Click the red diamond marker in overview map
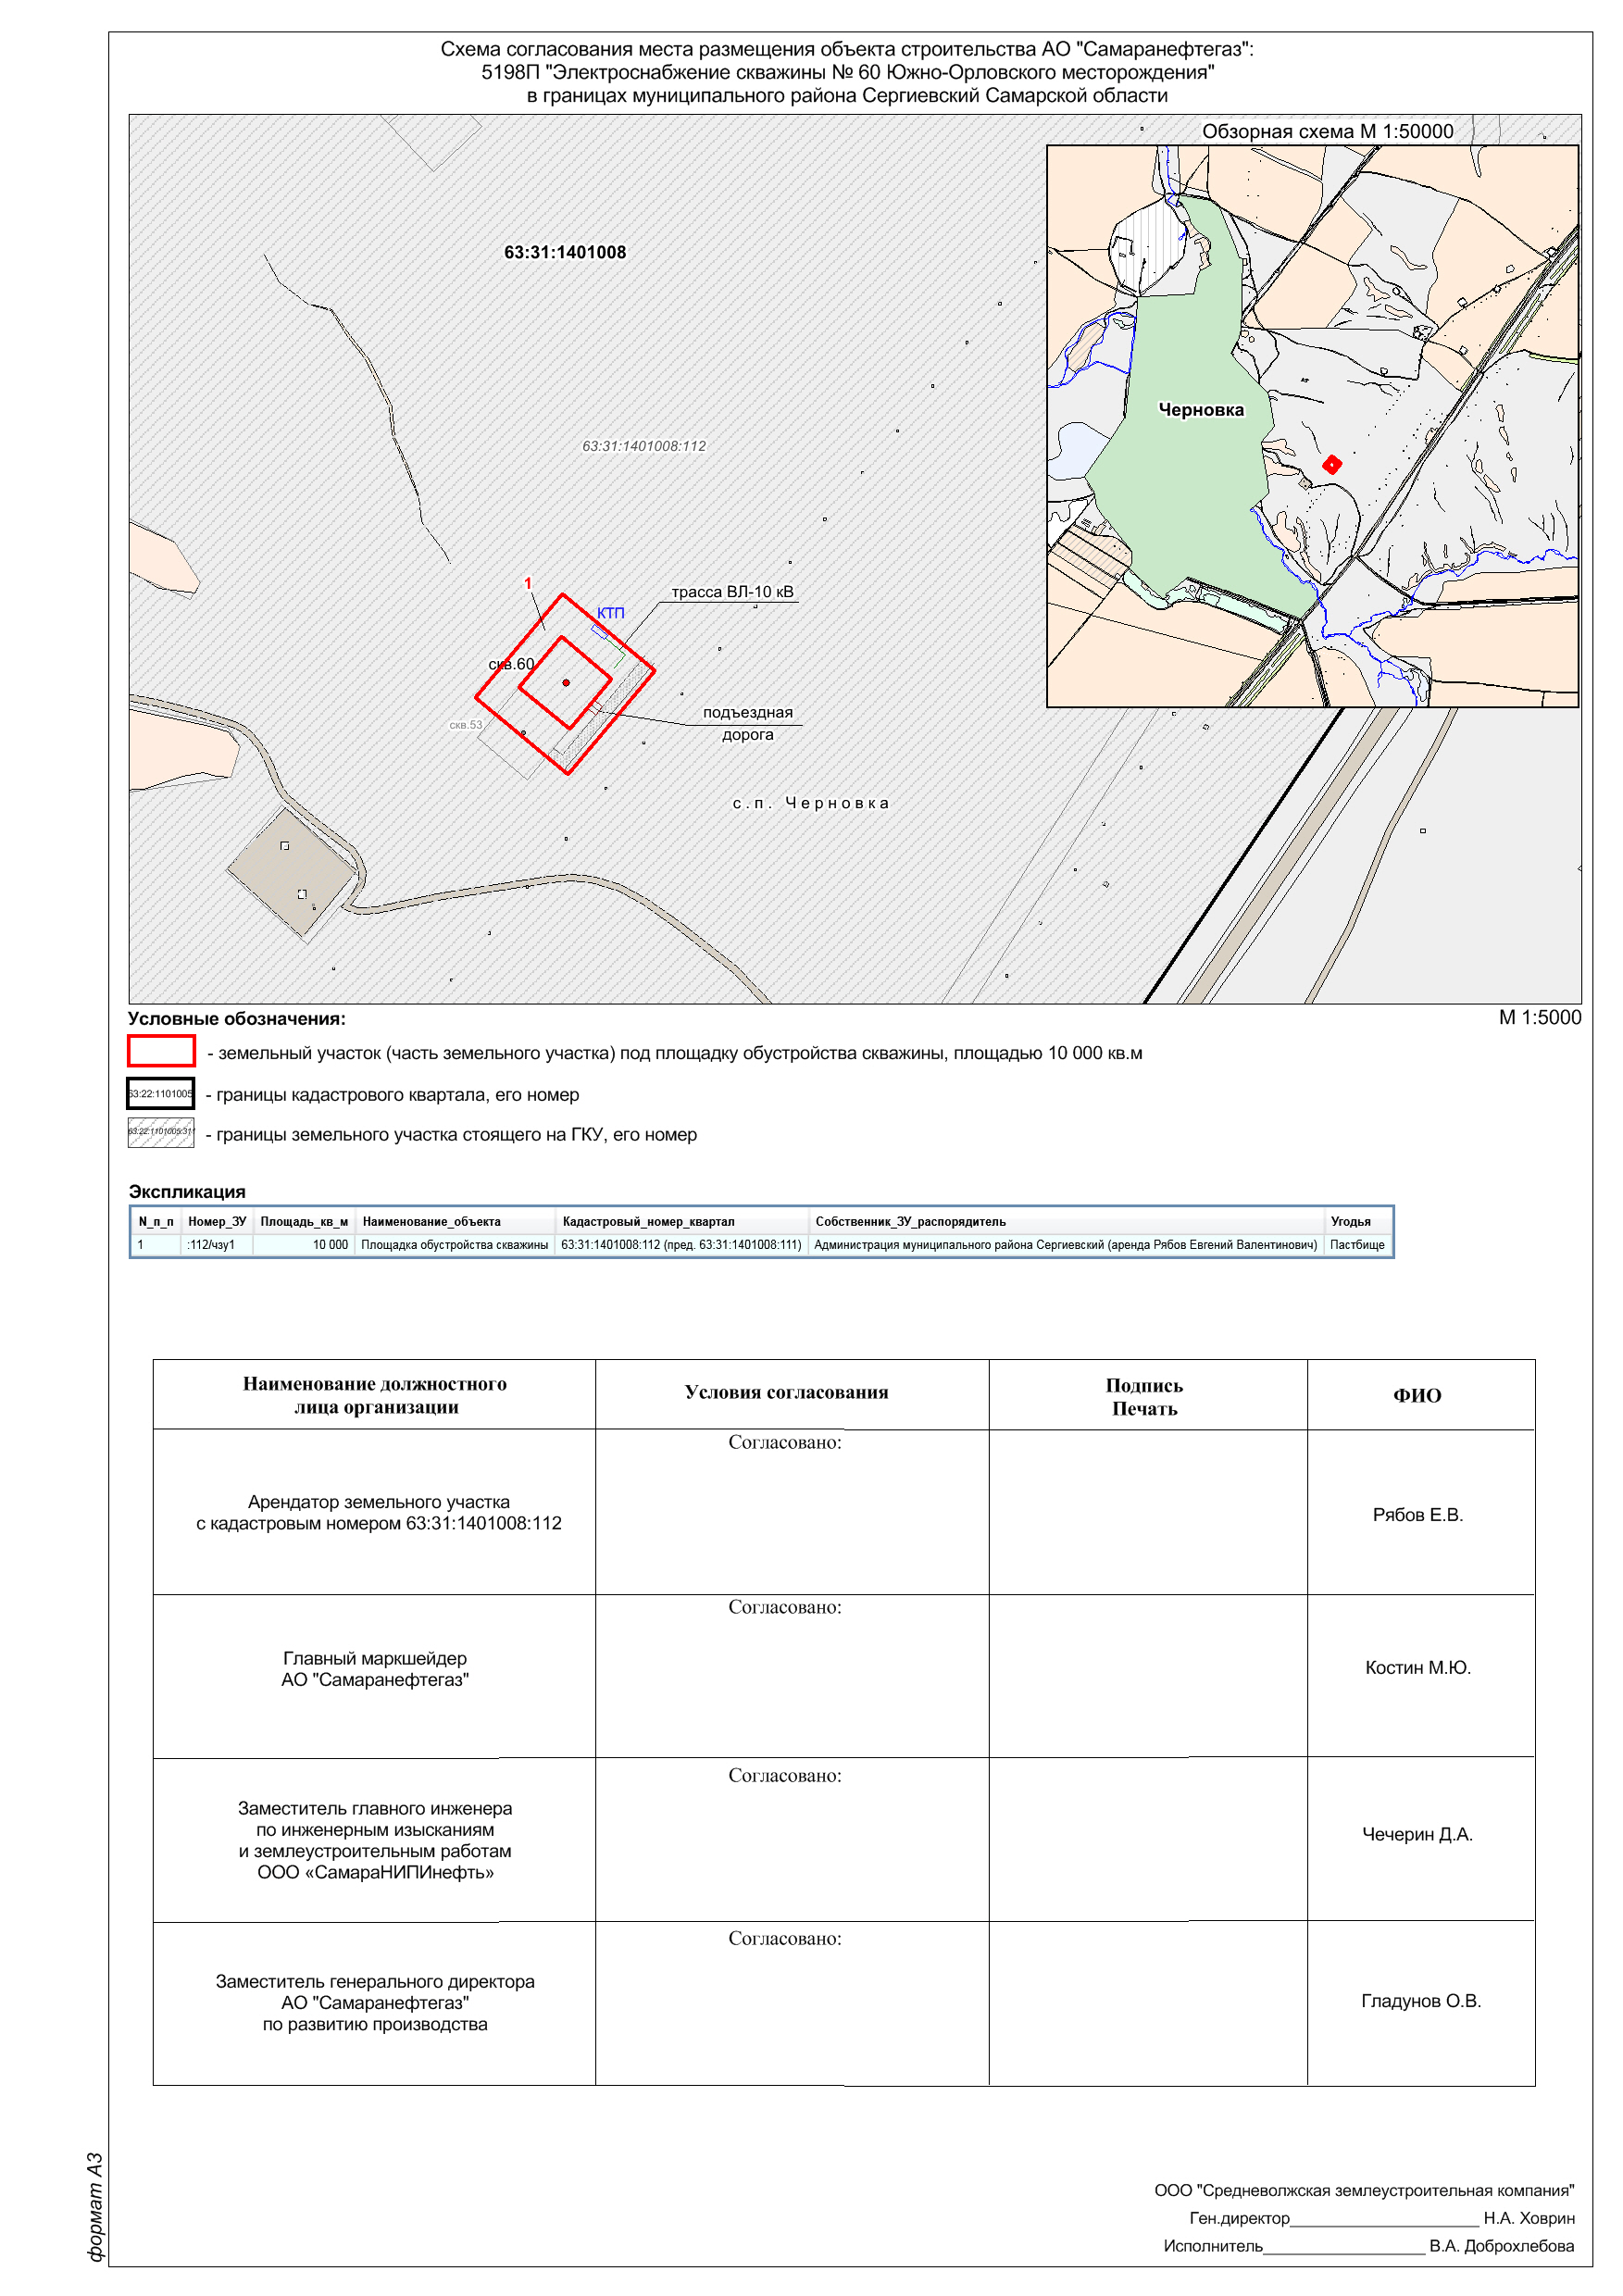 (x=1332, y=465)
